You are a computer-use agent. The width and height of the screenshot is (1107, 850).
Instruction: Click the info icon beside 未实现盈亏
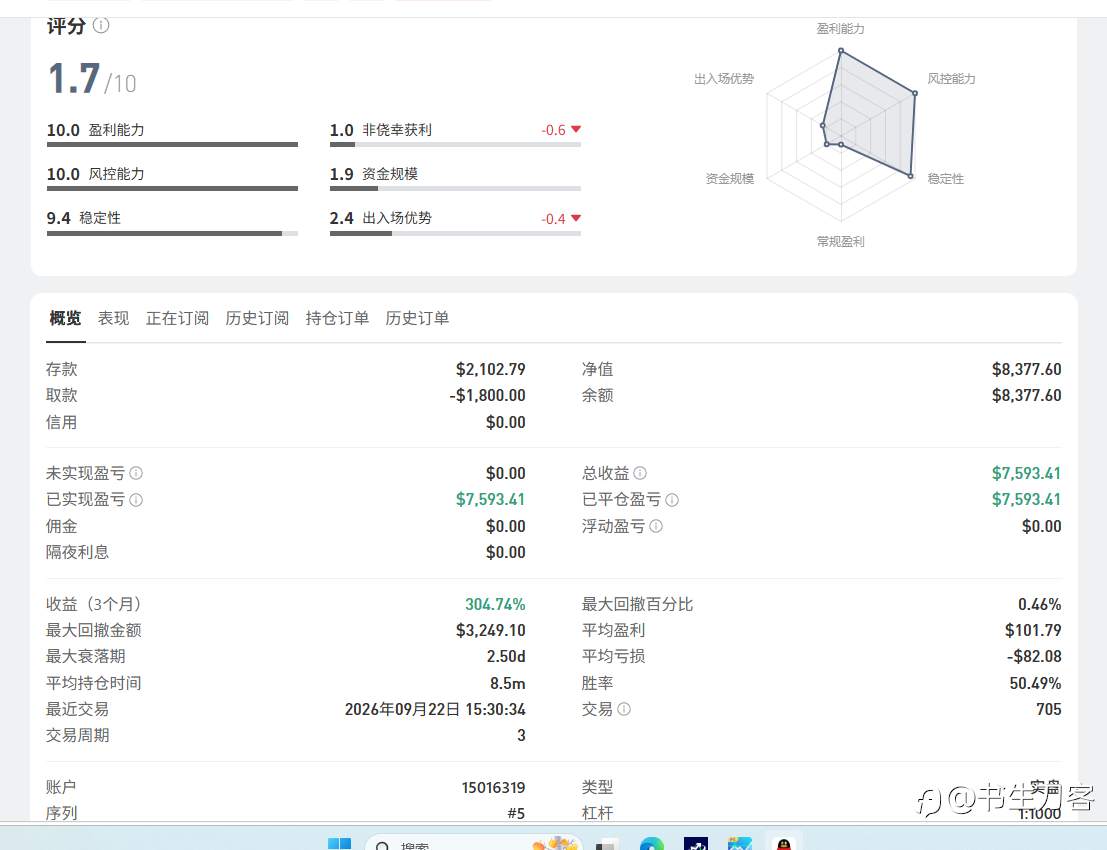click(x=136, y=473)
